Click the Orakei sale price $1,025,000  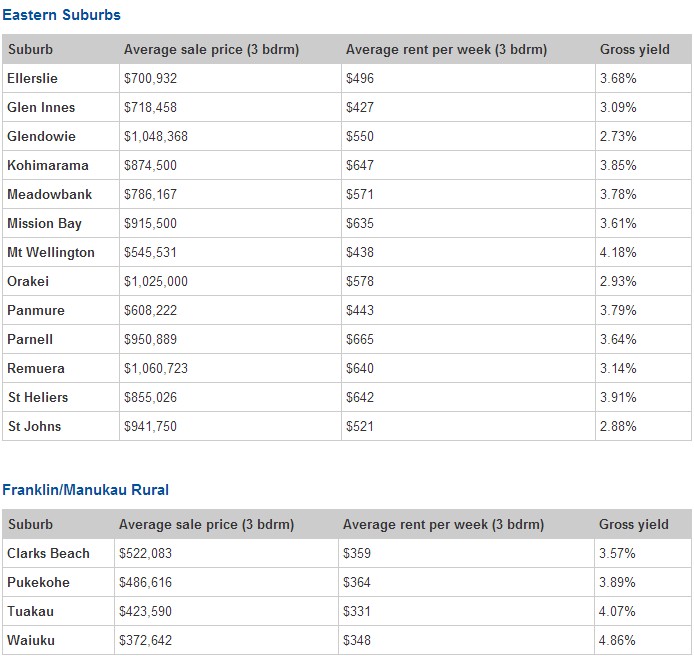click(155, 281)
